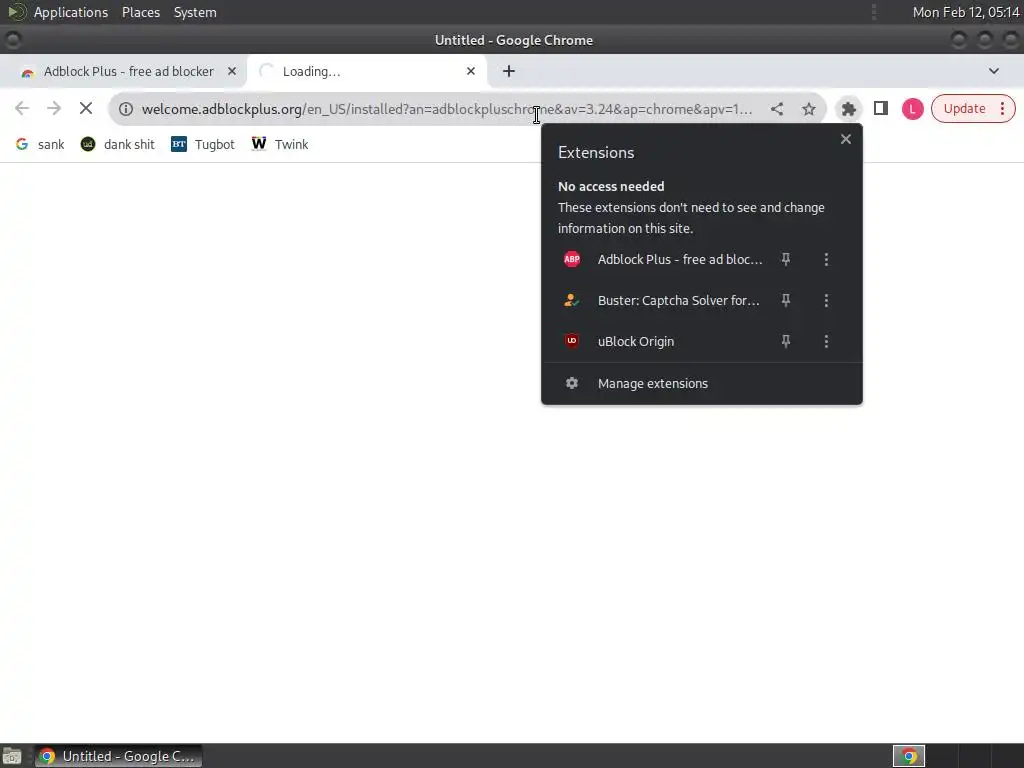This screenshot has height=768, width=1024.
Task: Click the clock Mon Feb 12
Action: tap(966, 12)
